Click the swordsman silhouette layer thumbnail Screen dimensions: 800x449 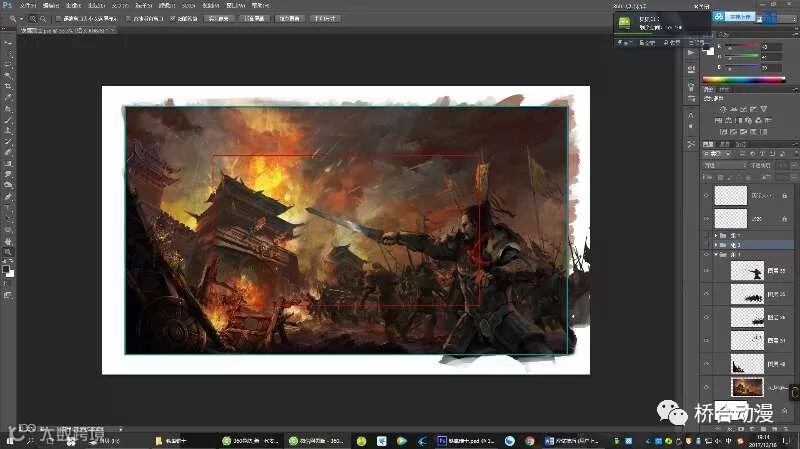point(747,270)
